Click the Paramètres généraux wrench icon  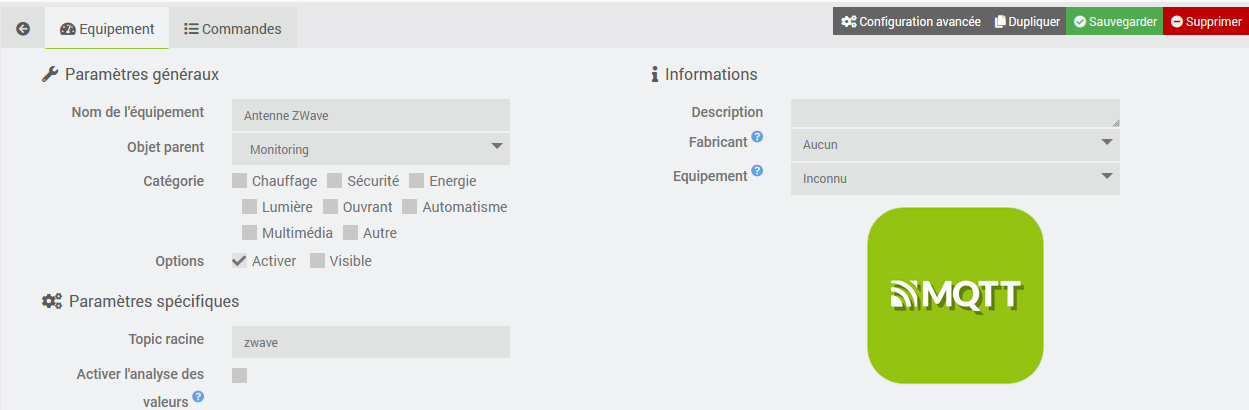(49, 74)
